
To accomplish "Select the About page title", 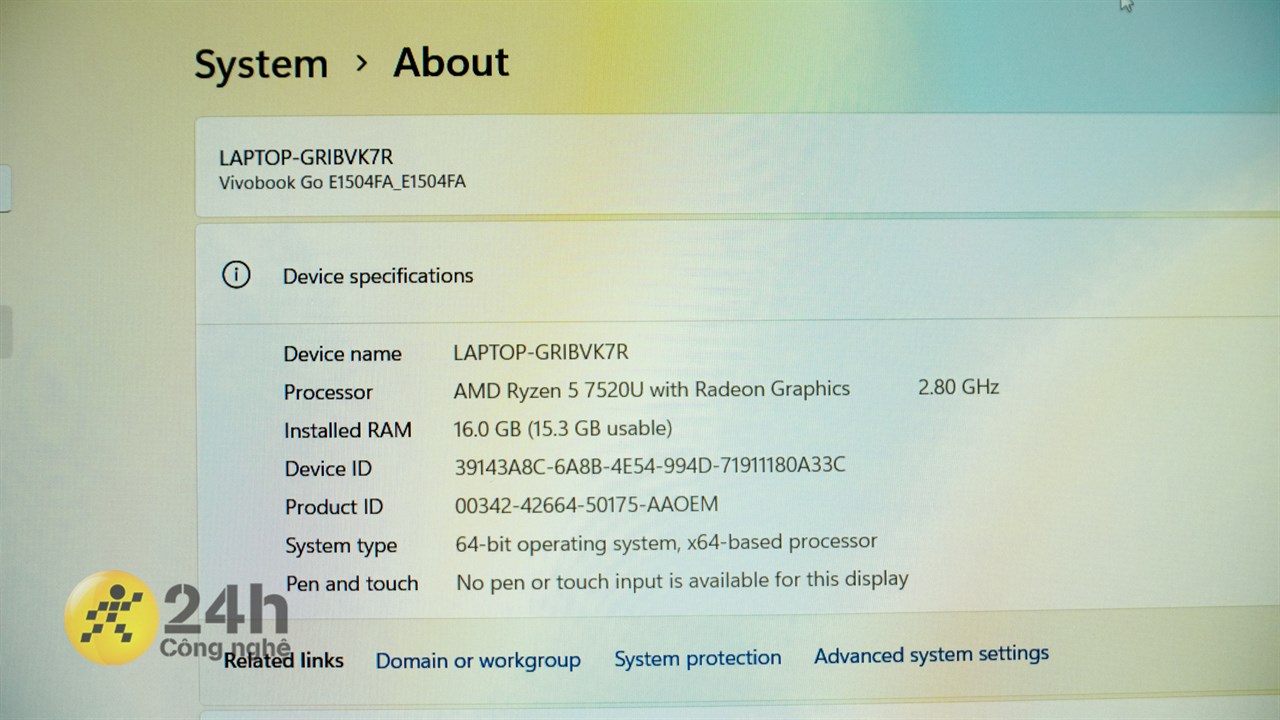I will point(451,62).
